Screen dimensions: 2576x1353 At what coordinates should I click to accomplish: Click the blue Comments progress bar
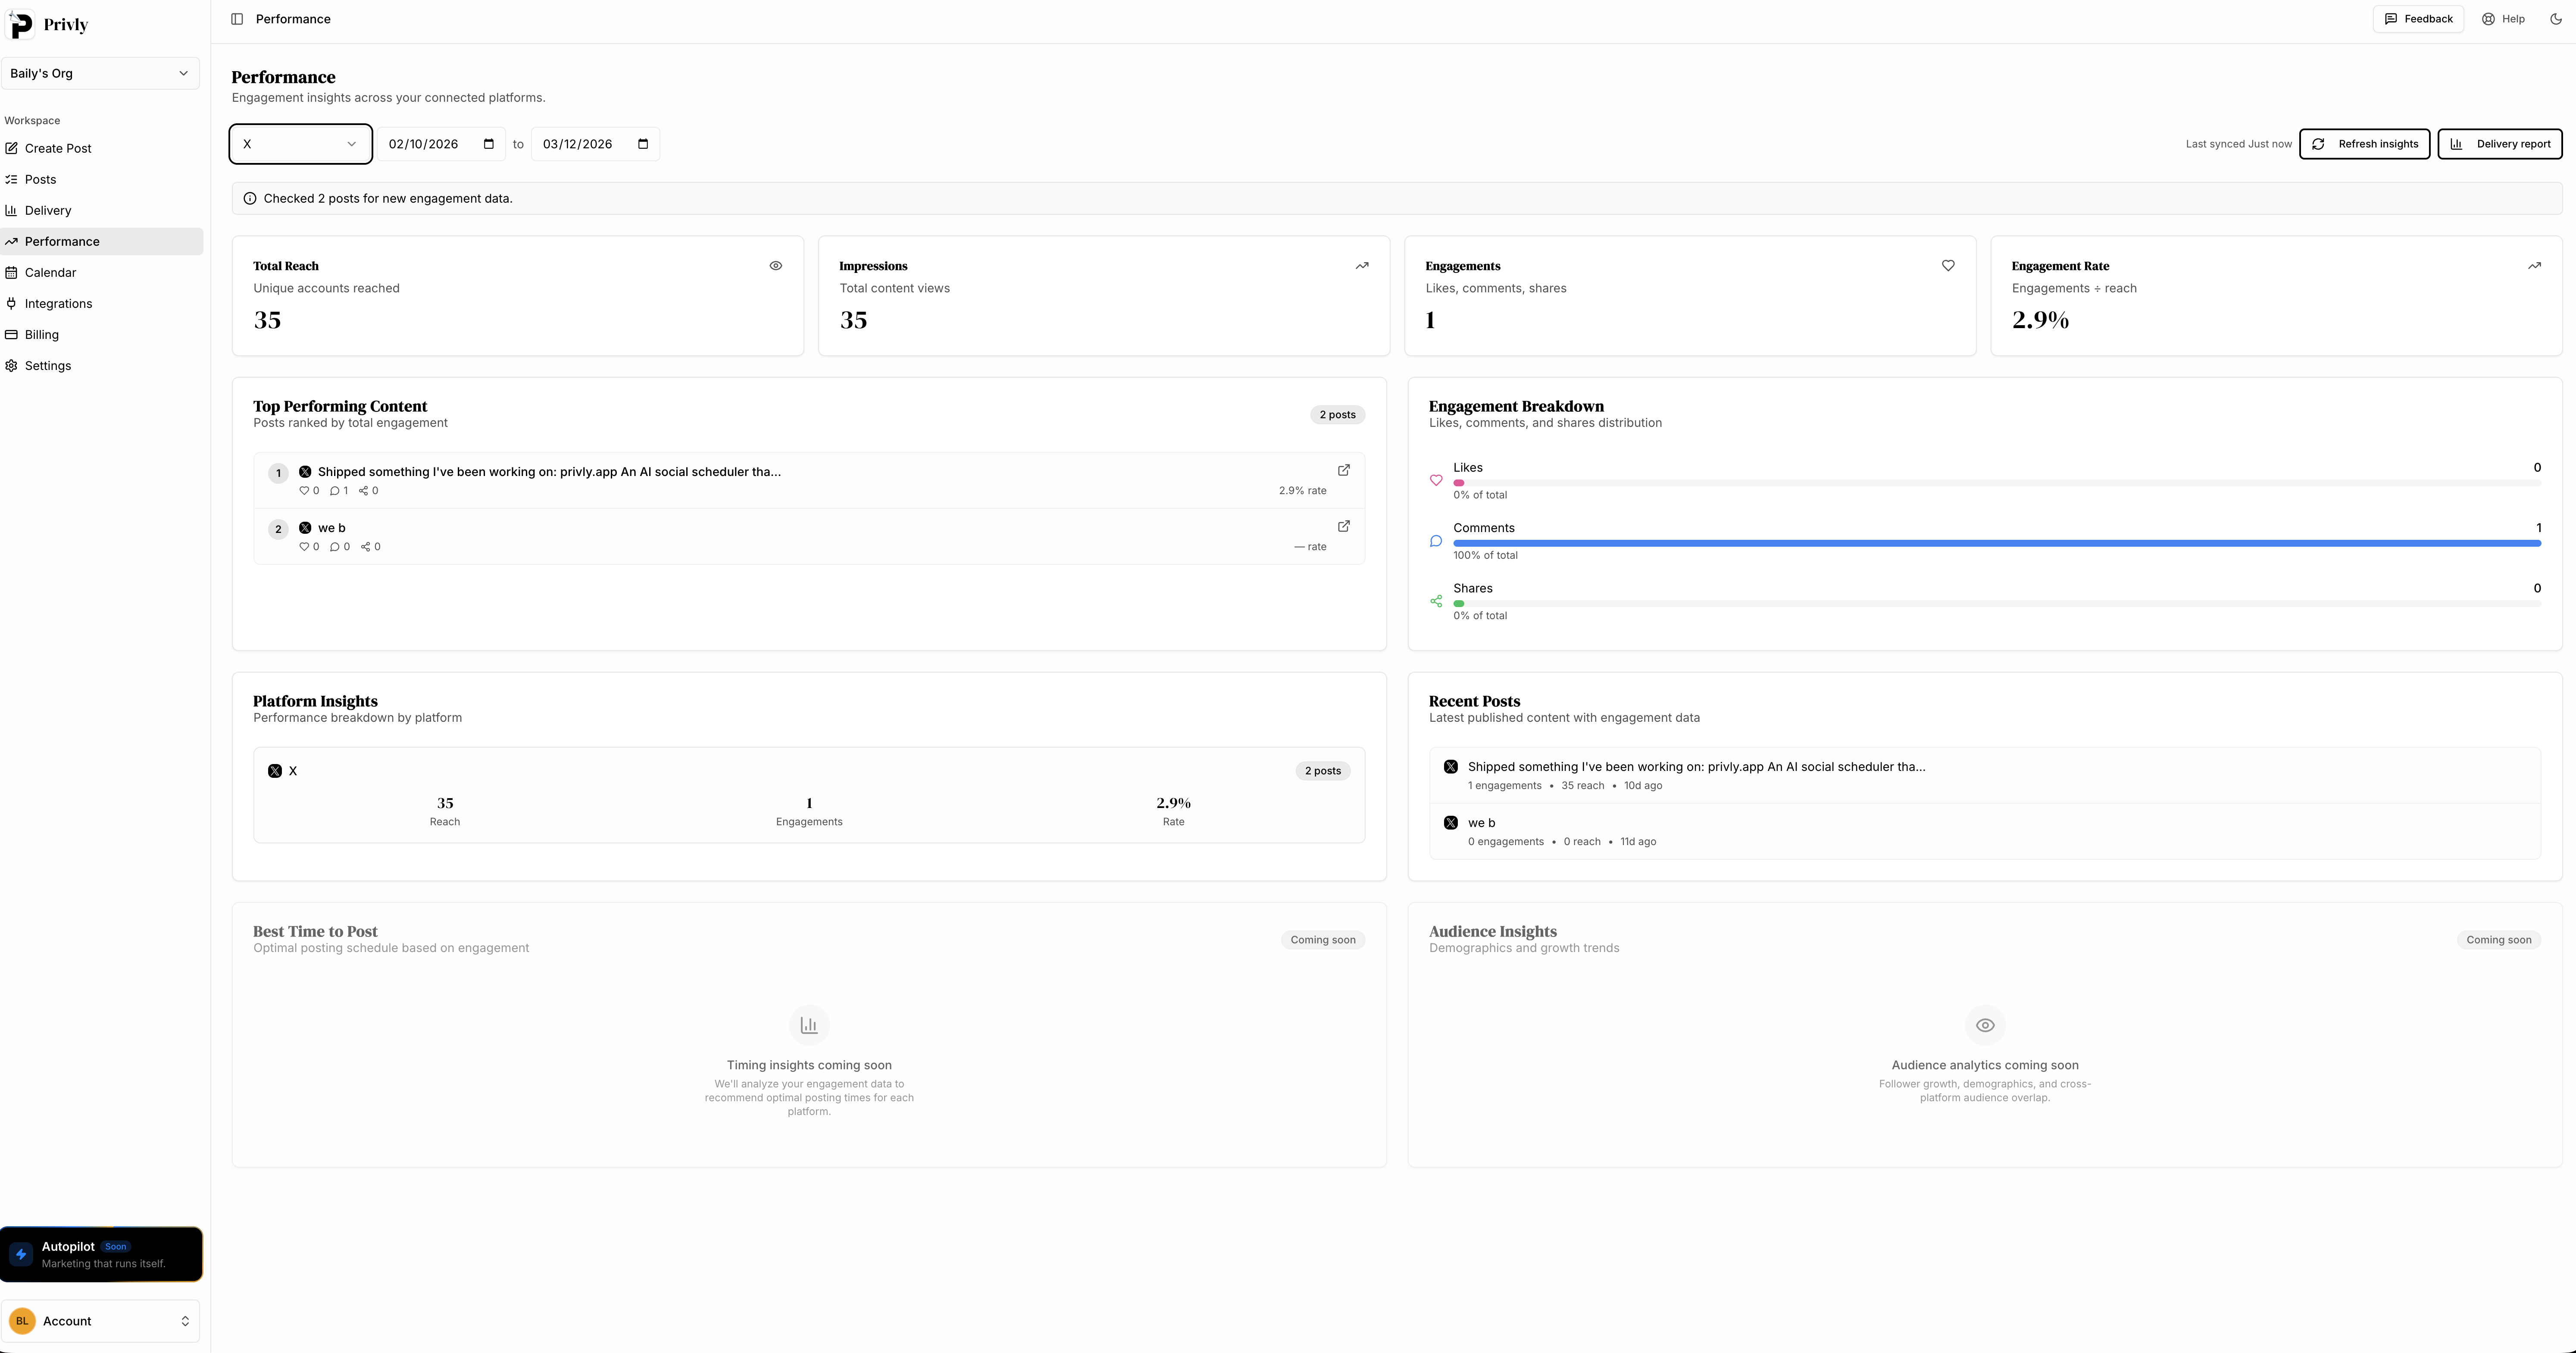[1997, 543]
